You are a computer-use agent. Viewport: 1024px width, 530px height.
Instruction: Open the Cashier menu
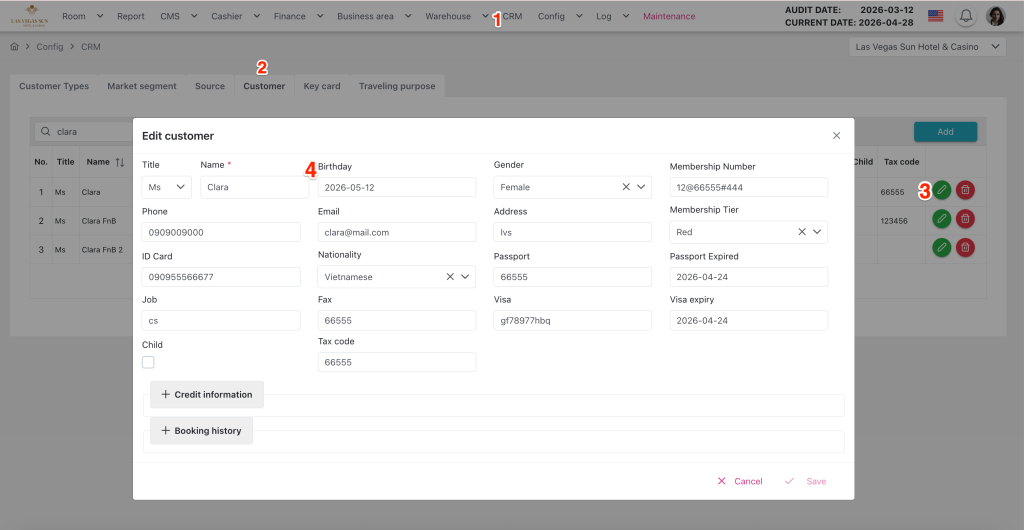click(234, 16)
